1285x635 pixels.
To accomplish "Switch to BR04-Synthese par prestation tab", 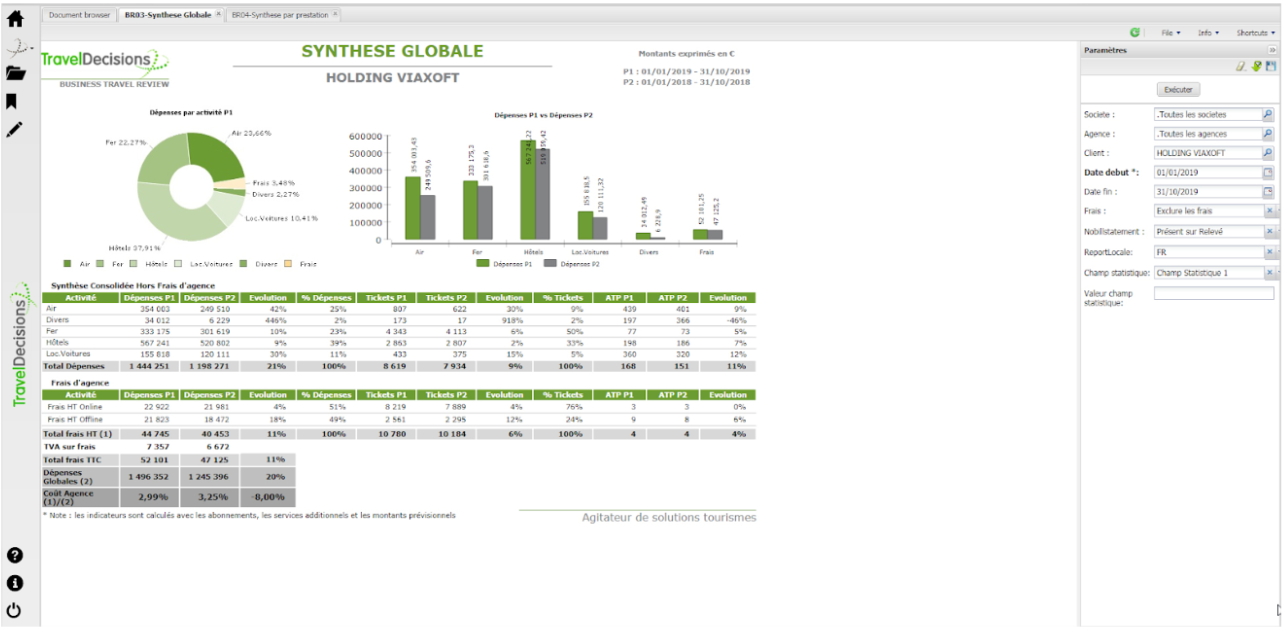I will point(284,15).
